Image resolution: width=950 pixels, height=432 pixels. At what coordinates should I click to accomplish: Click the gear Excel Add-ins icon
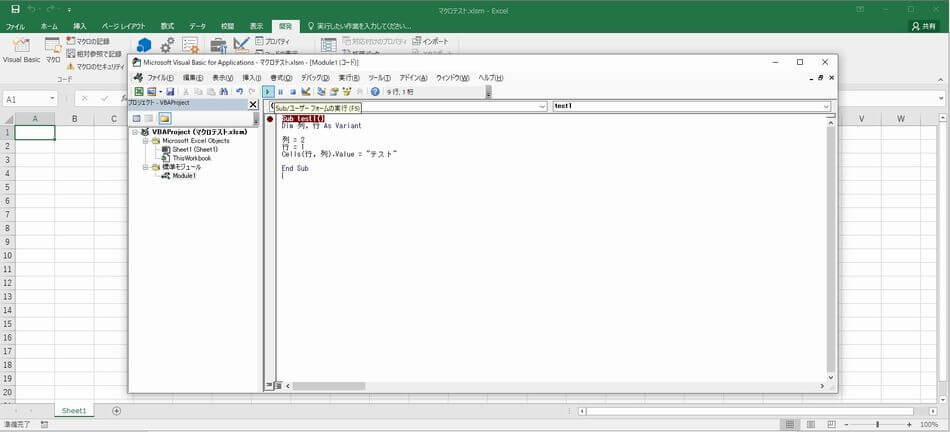pyautogui.click(x=167, y=45)
